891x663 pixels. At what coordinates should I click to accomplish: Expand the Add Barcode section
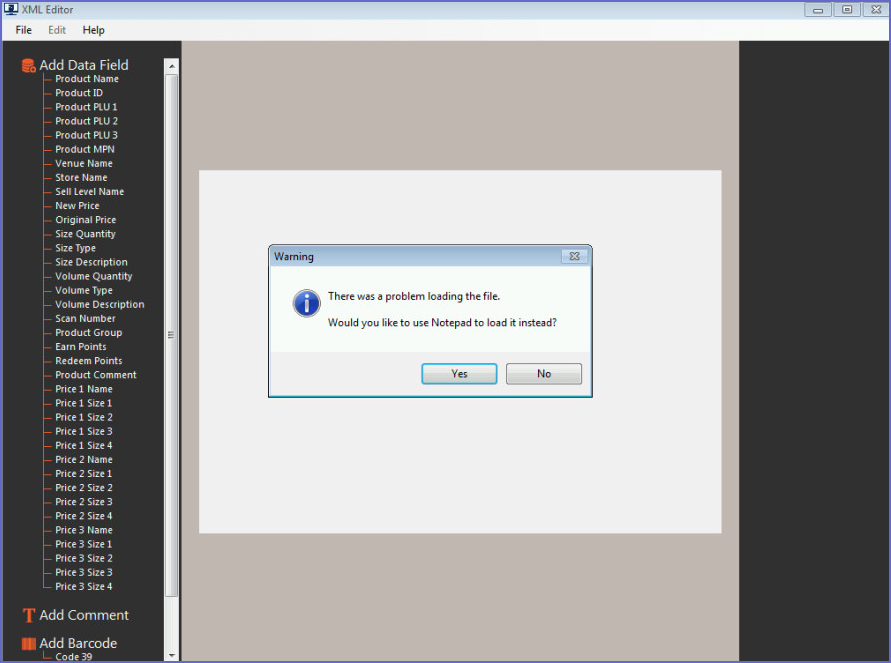pyautogui.click(x=78, y=644)
